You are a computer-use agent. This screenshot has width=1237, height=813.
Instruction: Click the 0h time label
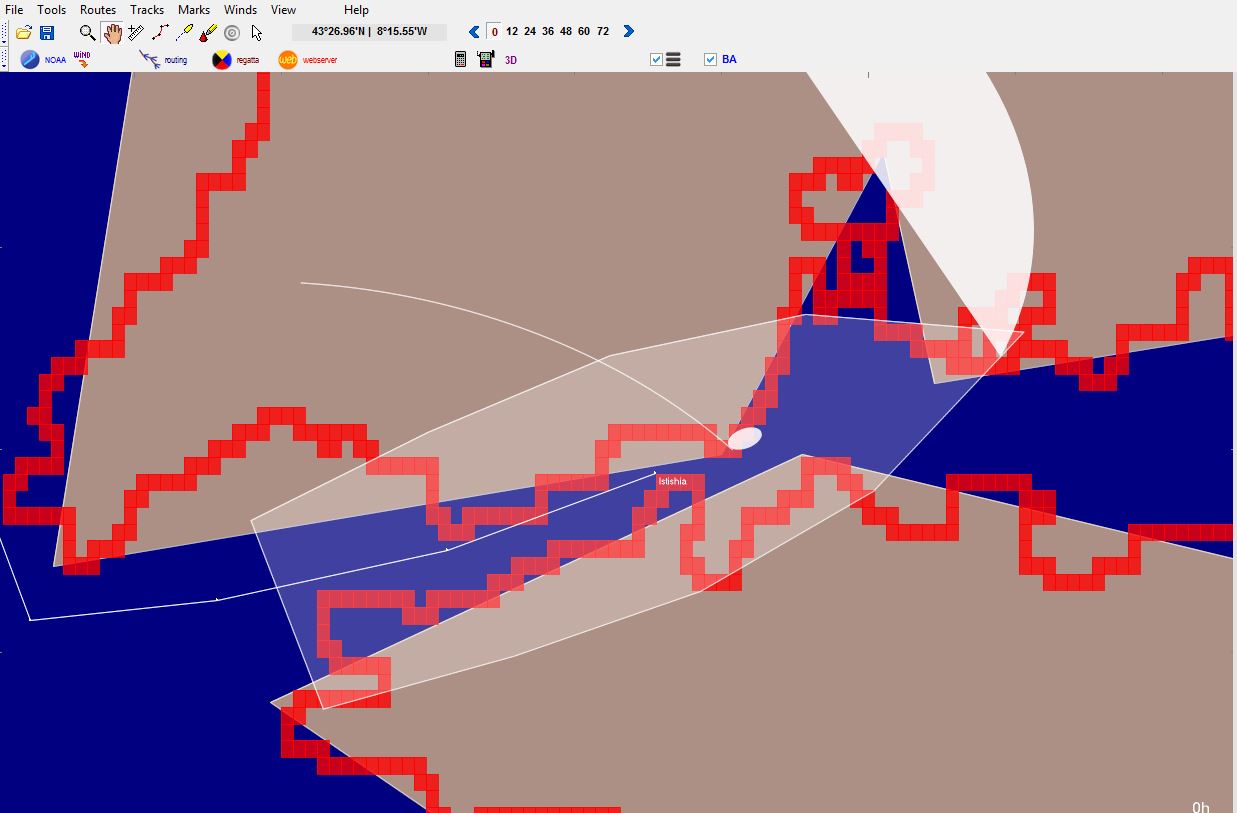click(1201, 807)
